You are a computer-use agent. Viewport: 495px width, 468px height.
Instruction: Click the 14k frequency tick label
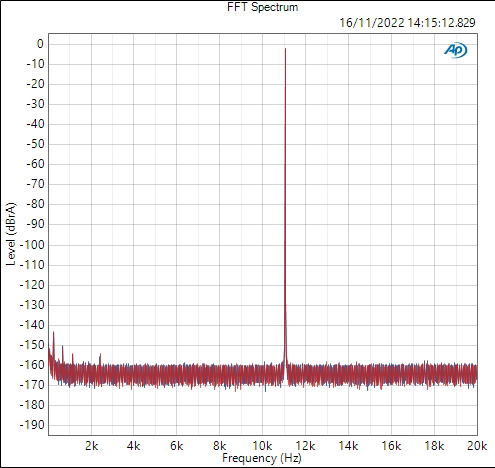(x=348, y=446)
